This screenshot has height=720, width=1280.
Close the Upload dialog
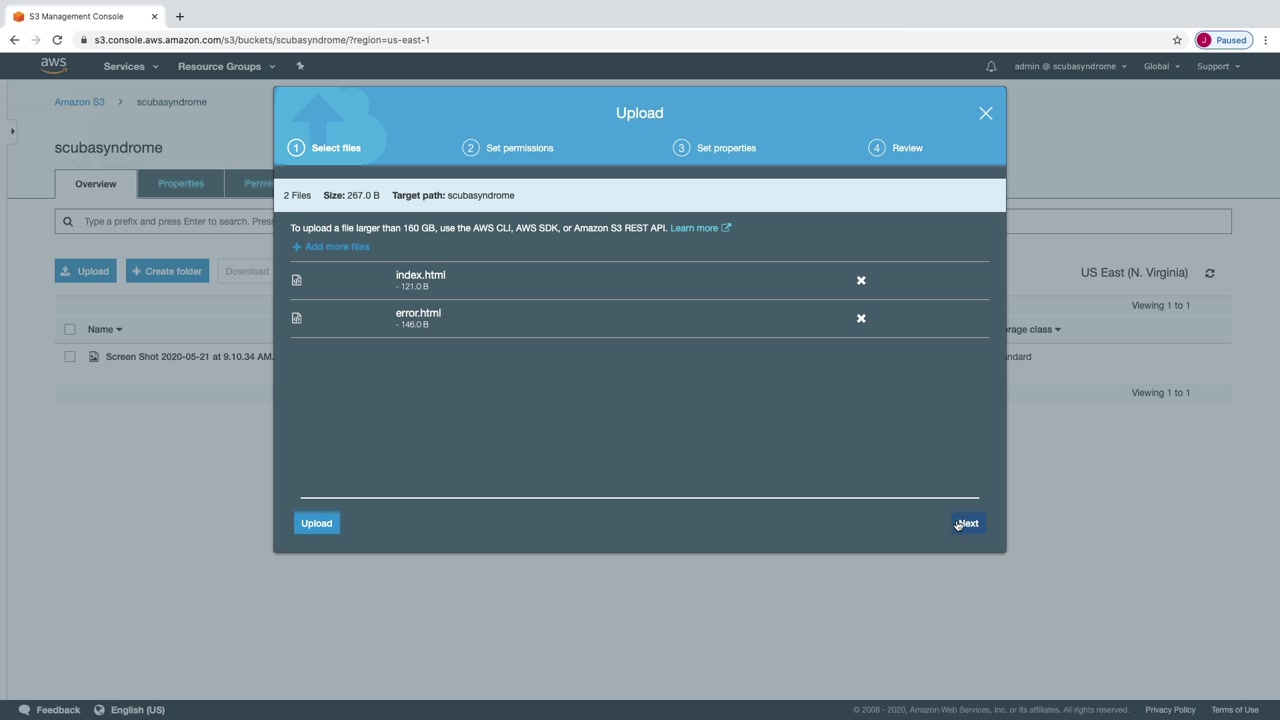[x=986, y=113]
